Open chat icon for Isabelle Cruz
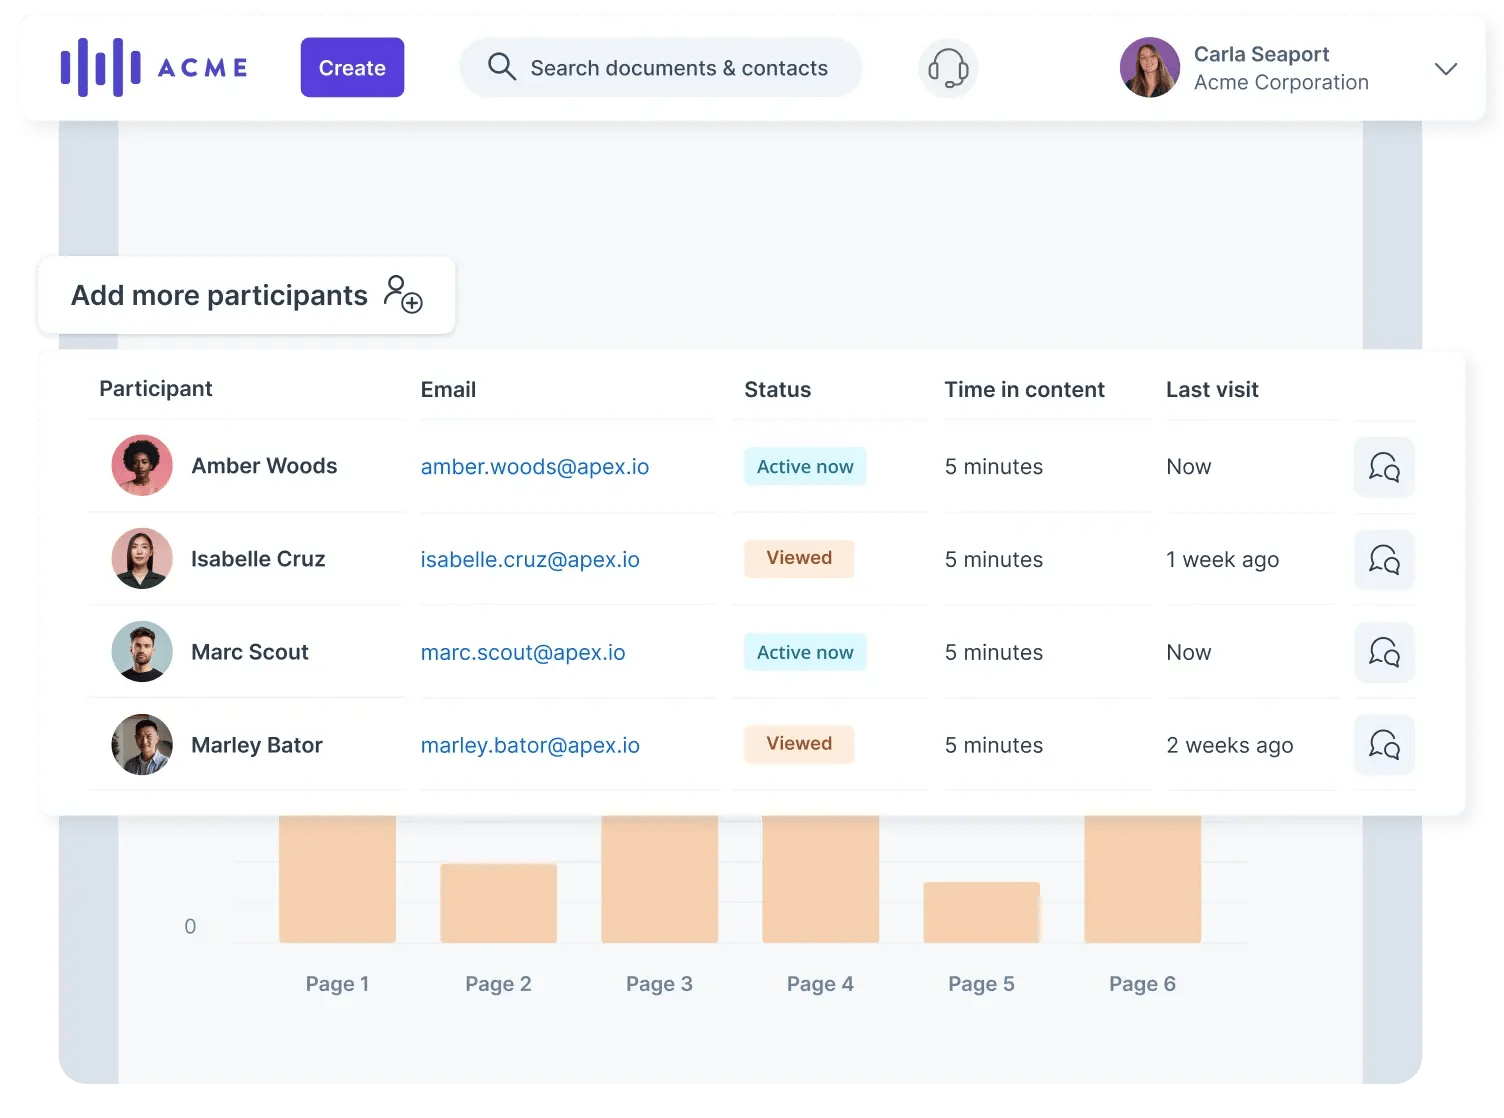 point(1384,560)
